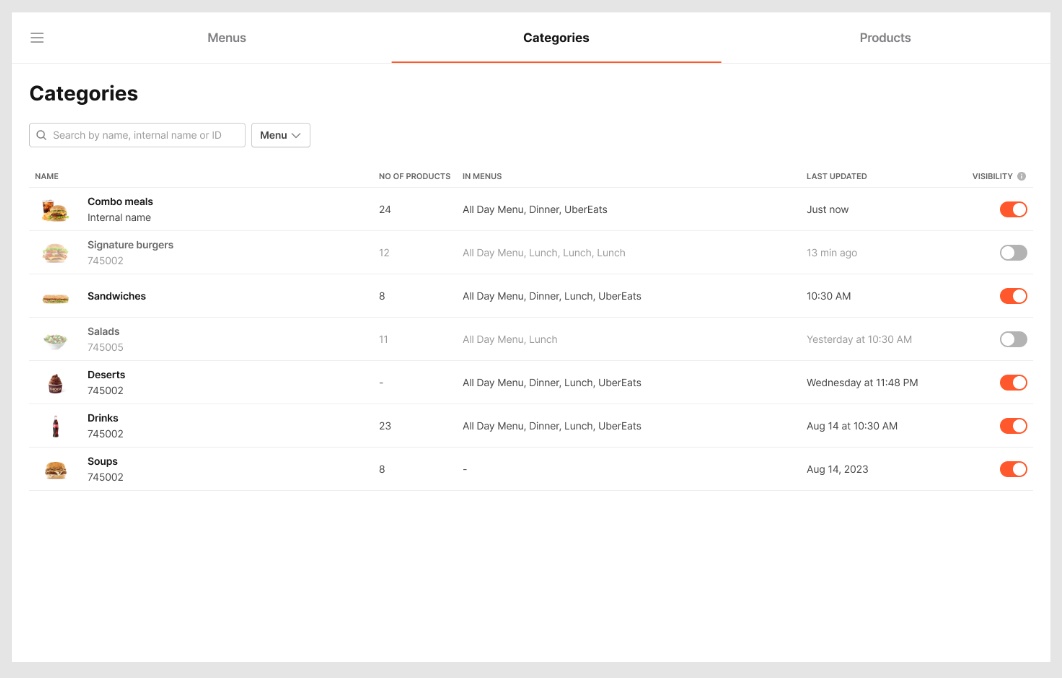Click 'All Day Menu, Lunch, Lunch, Lunch' cell
The width and height of the screenshot is (1062, 678).
coord(544,253)
